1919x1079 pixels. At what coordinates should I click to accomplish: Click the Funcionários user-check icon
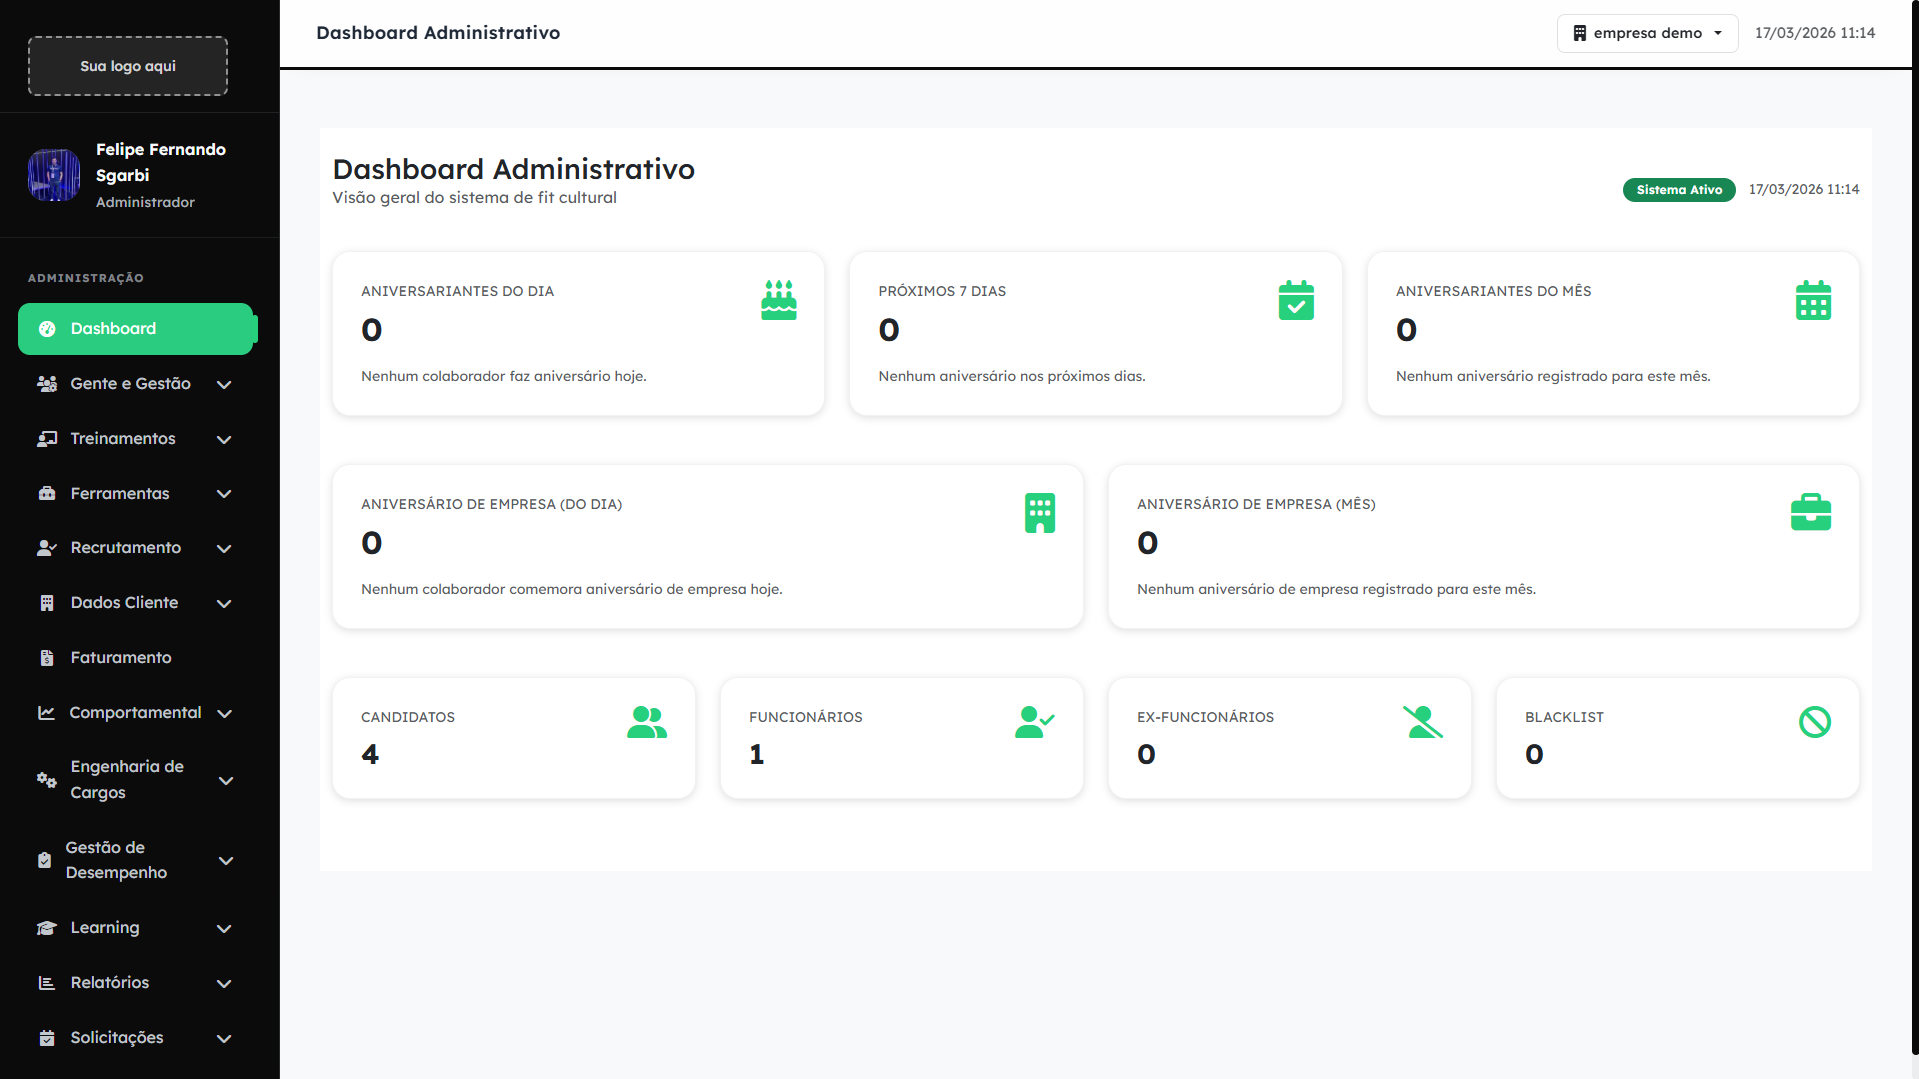pos(1034,722)
